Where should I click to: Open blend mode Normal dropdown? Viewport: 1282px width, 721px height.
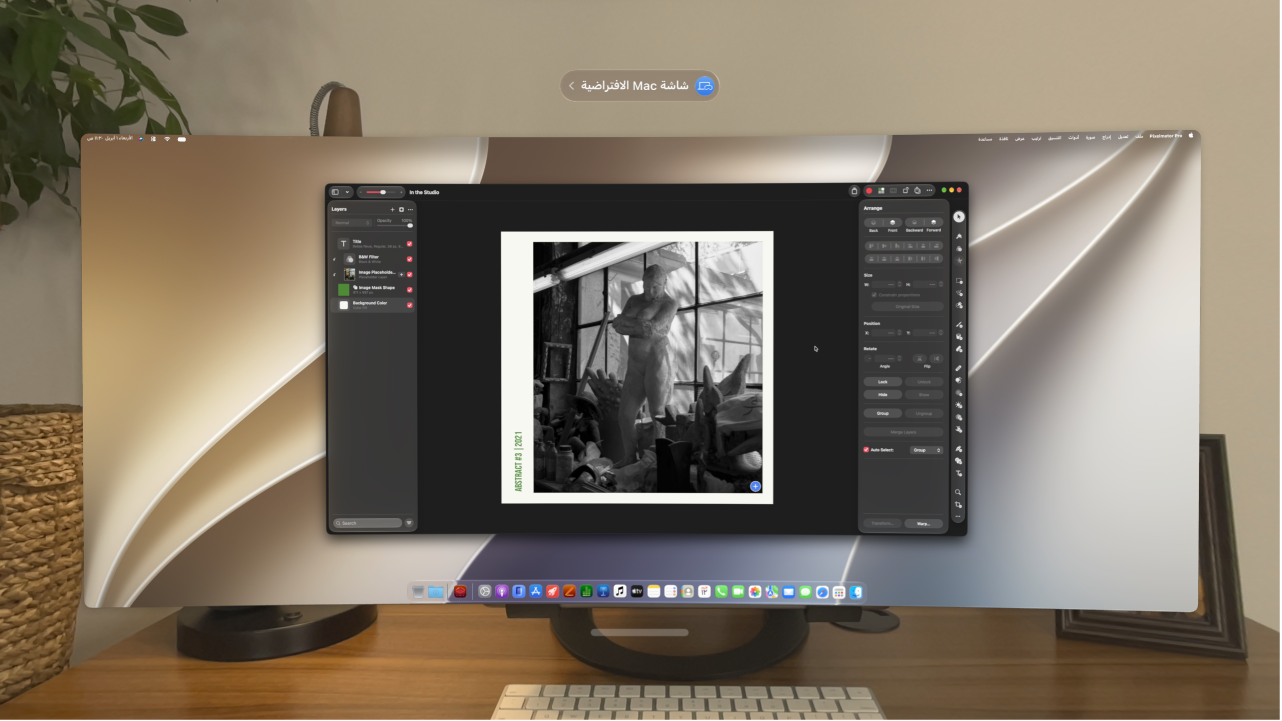point(352,223)
